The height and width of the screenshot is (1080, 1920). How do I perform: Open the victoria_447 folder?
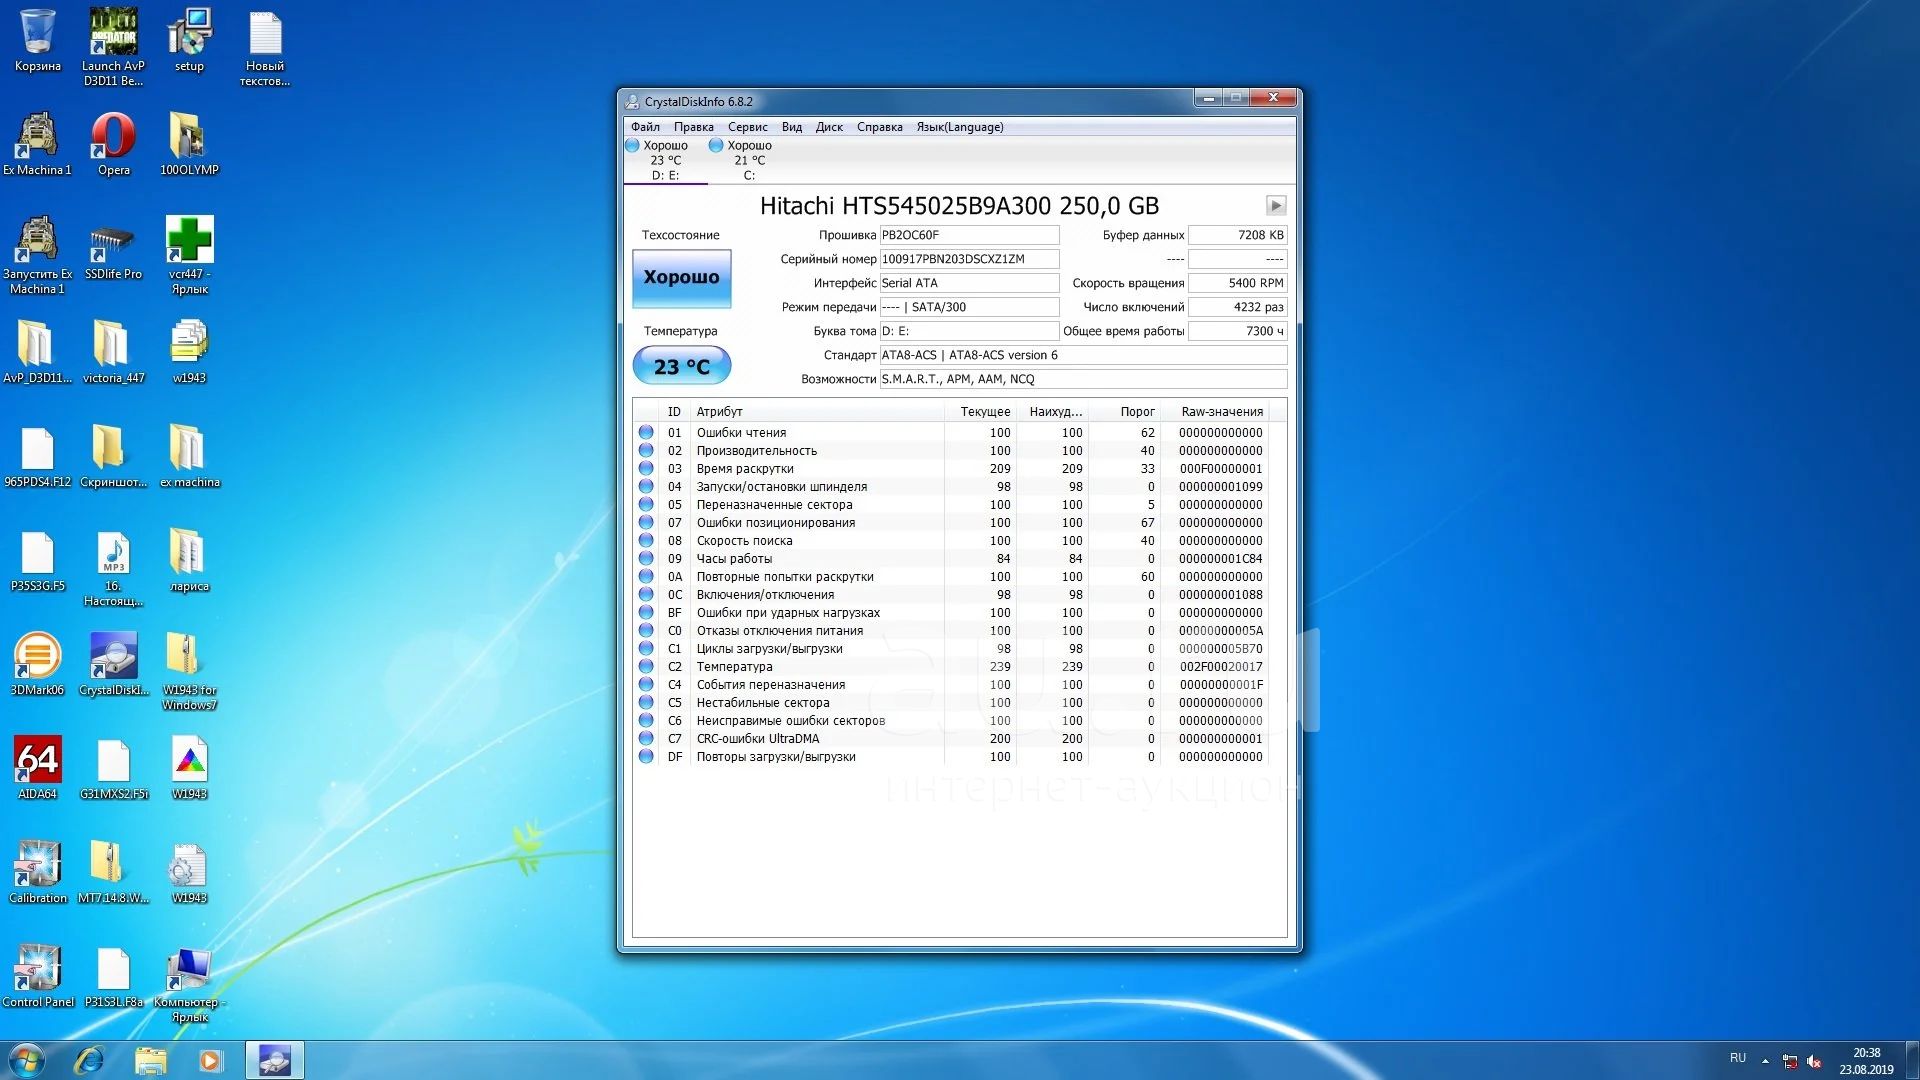pyautogui.click(x=113, y=352)
